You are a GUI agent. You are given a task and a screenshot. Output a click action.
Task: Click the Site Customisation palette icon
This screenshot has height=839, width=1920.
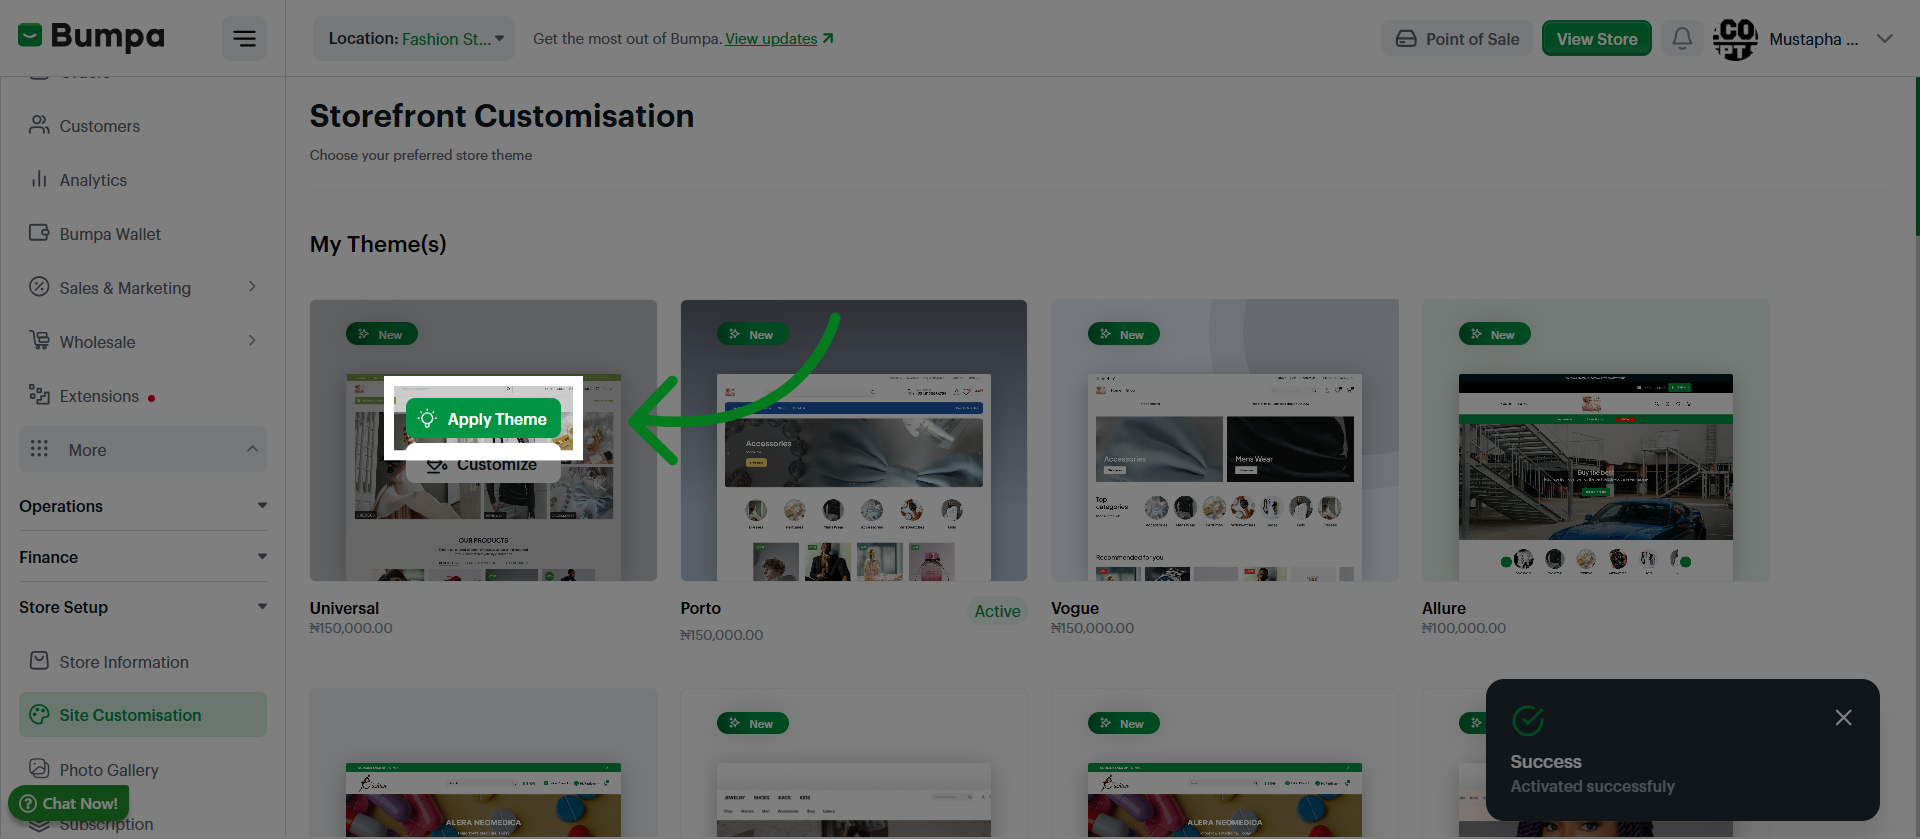pyautogui.click(x=39, y=714)
